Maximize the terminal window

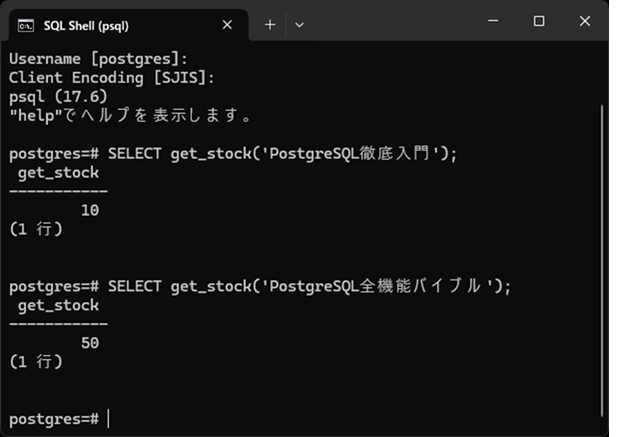tap(539, 21)
